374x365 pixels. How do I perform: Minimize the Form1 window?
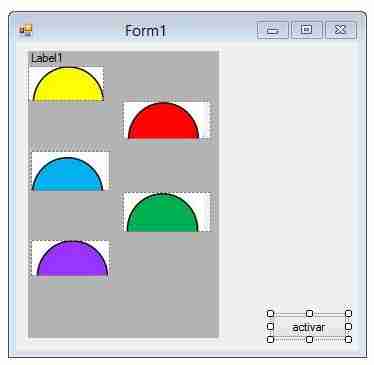click(273, 30)
